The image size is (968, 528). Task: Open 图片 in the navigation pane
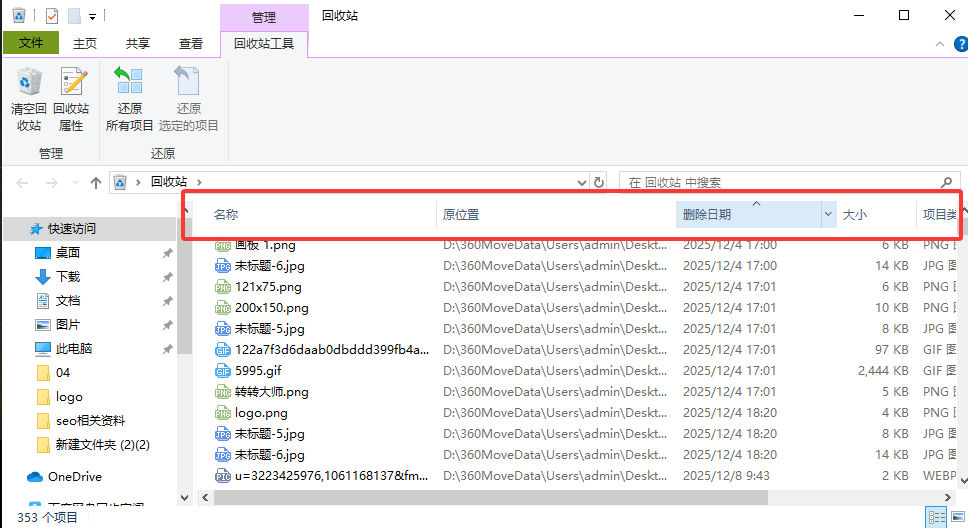click(x=67, y=325)
